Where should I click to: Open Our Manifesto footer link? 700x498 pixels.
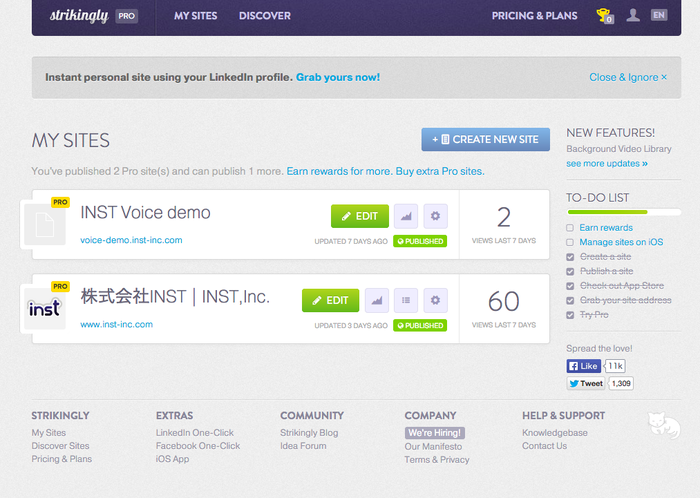point(433,447)
